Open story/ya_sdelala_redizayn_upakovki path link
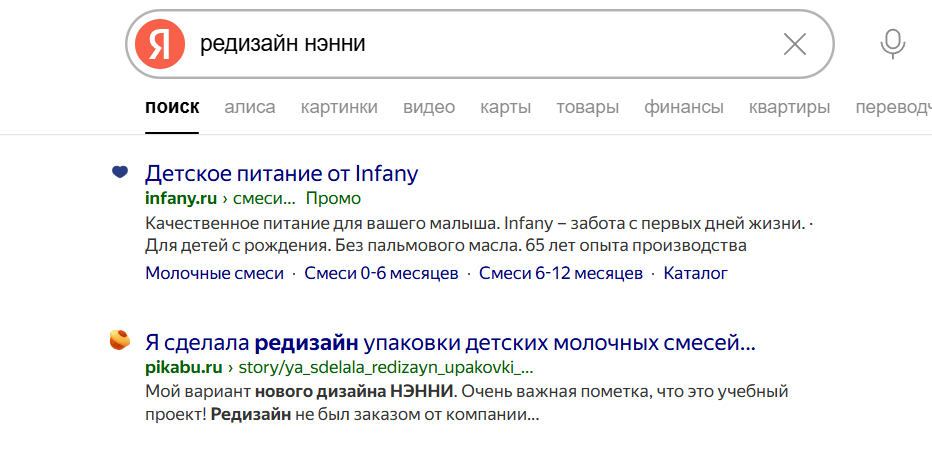Viewport: 932px width, 458px height. [386, 368]
